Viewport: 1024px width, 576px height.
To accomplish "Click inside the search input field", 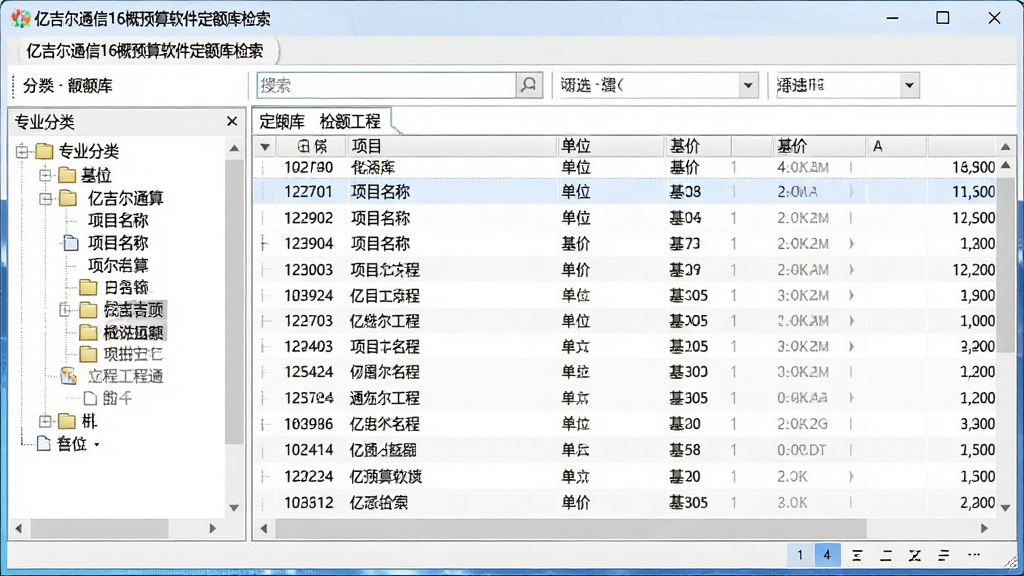I will tap(387, 86).
